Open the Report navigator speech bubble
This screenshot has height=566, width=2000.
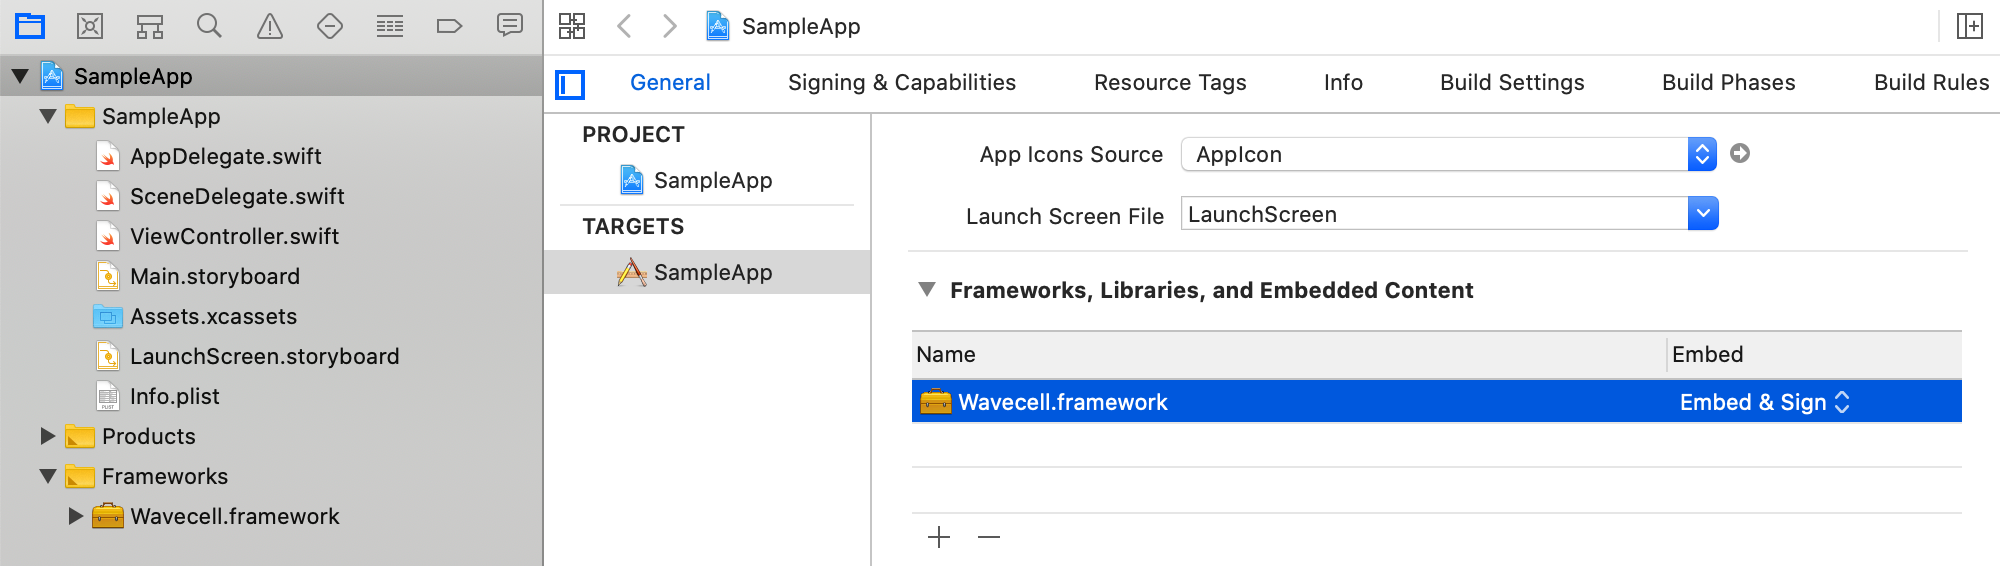510,26
